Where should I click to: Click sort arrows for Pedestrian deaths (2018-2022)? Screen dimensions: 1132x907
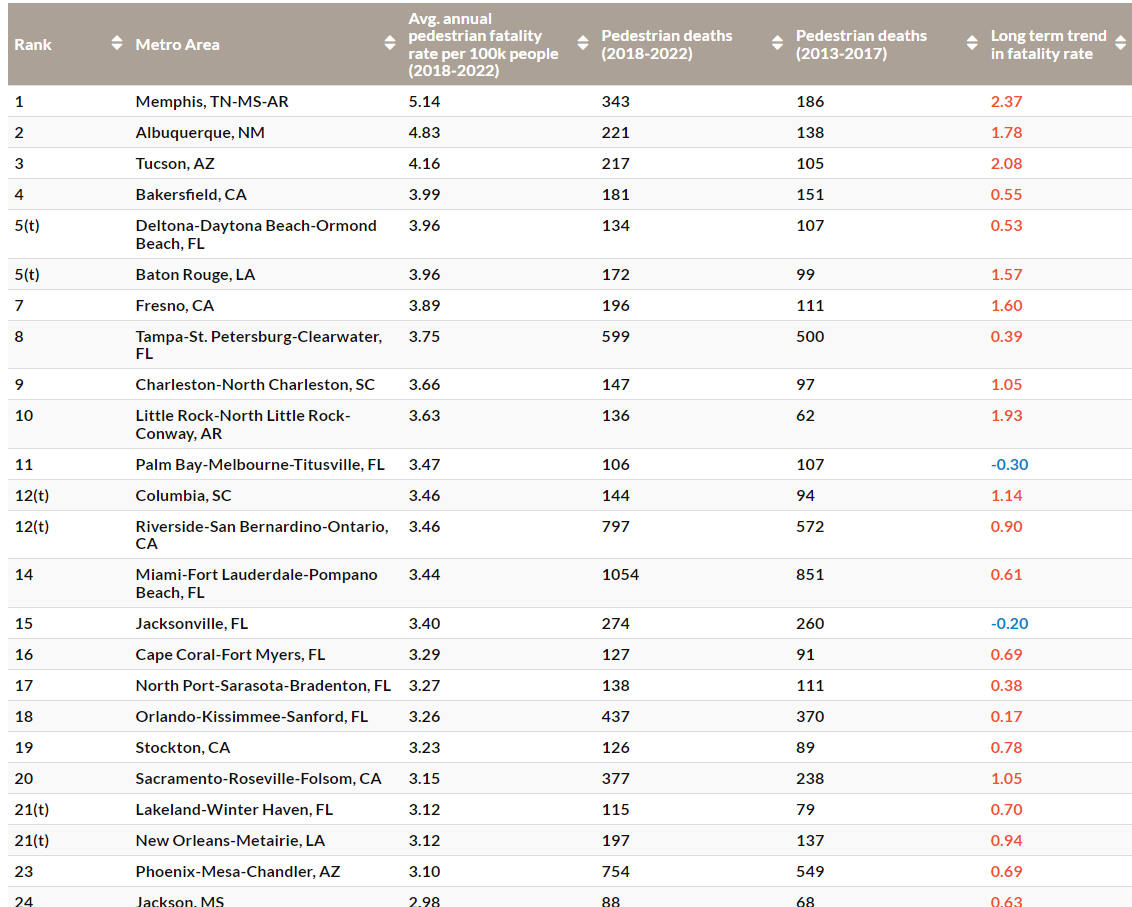(x=778, y=44)
